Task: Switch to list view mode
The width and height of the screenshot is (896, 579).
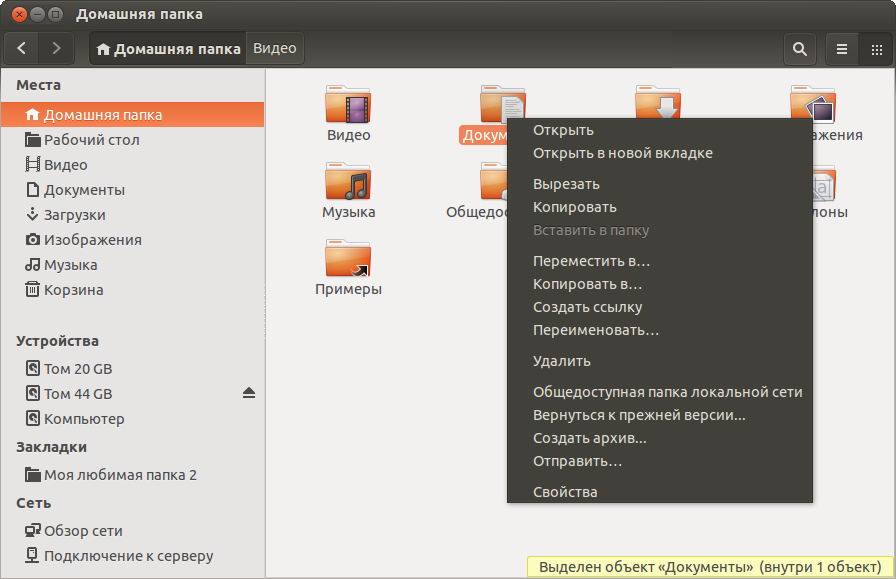Action: click(842, 48)
